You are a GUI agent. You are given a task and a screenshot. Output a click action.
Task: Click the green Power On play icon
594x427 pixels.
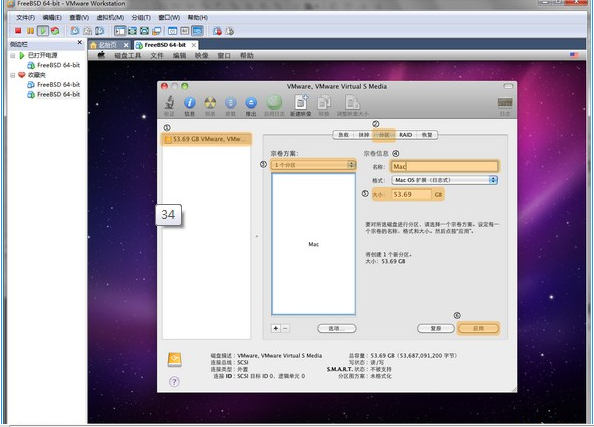pyautogui.click(x=43, y=31)
